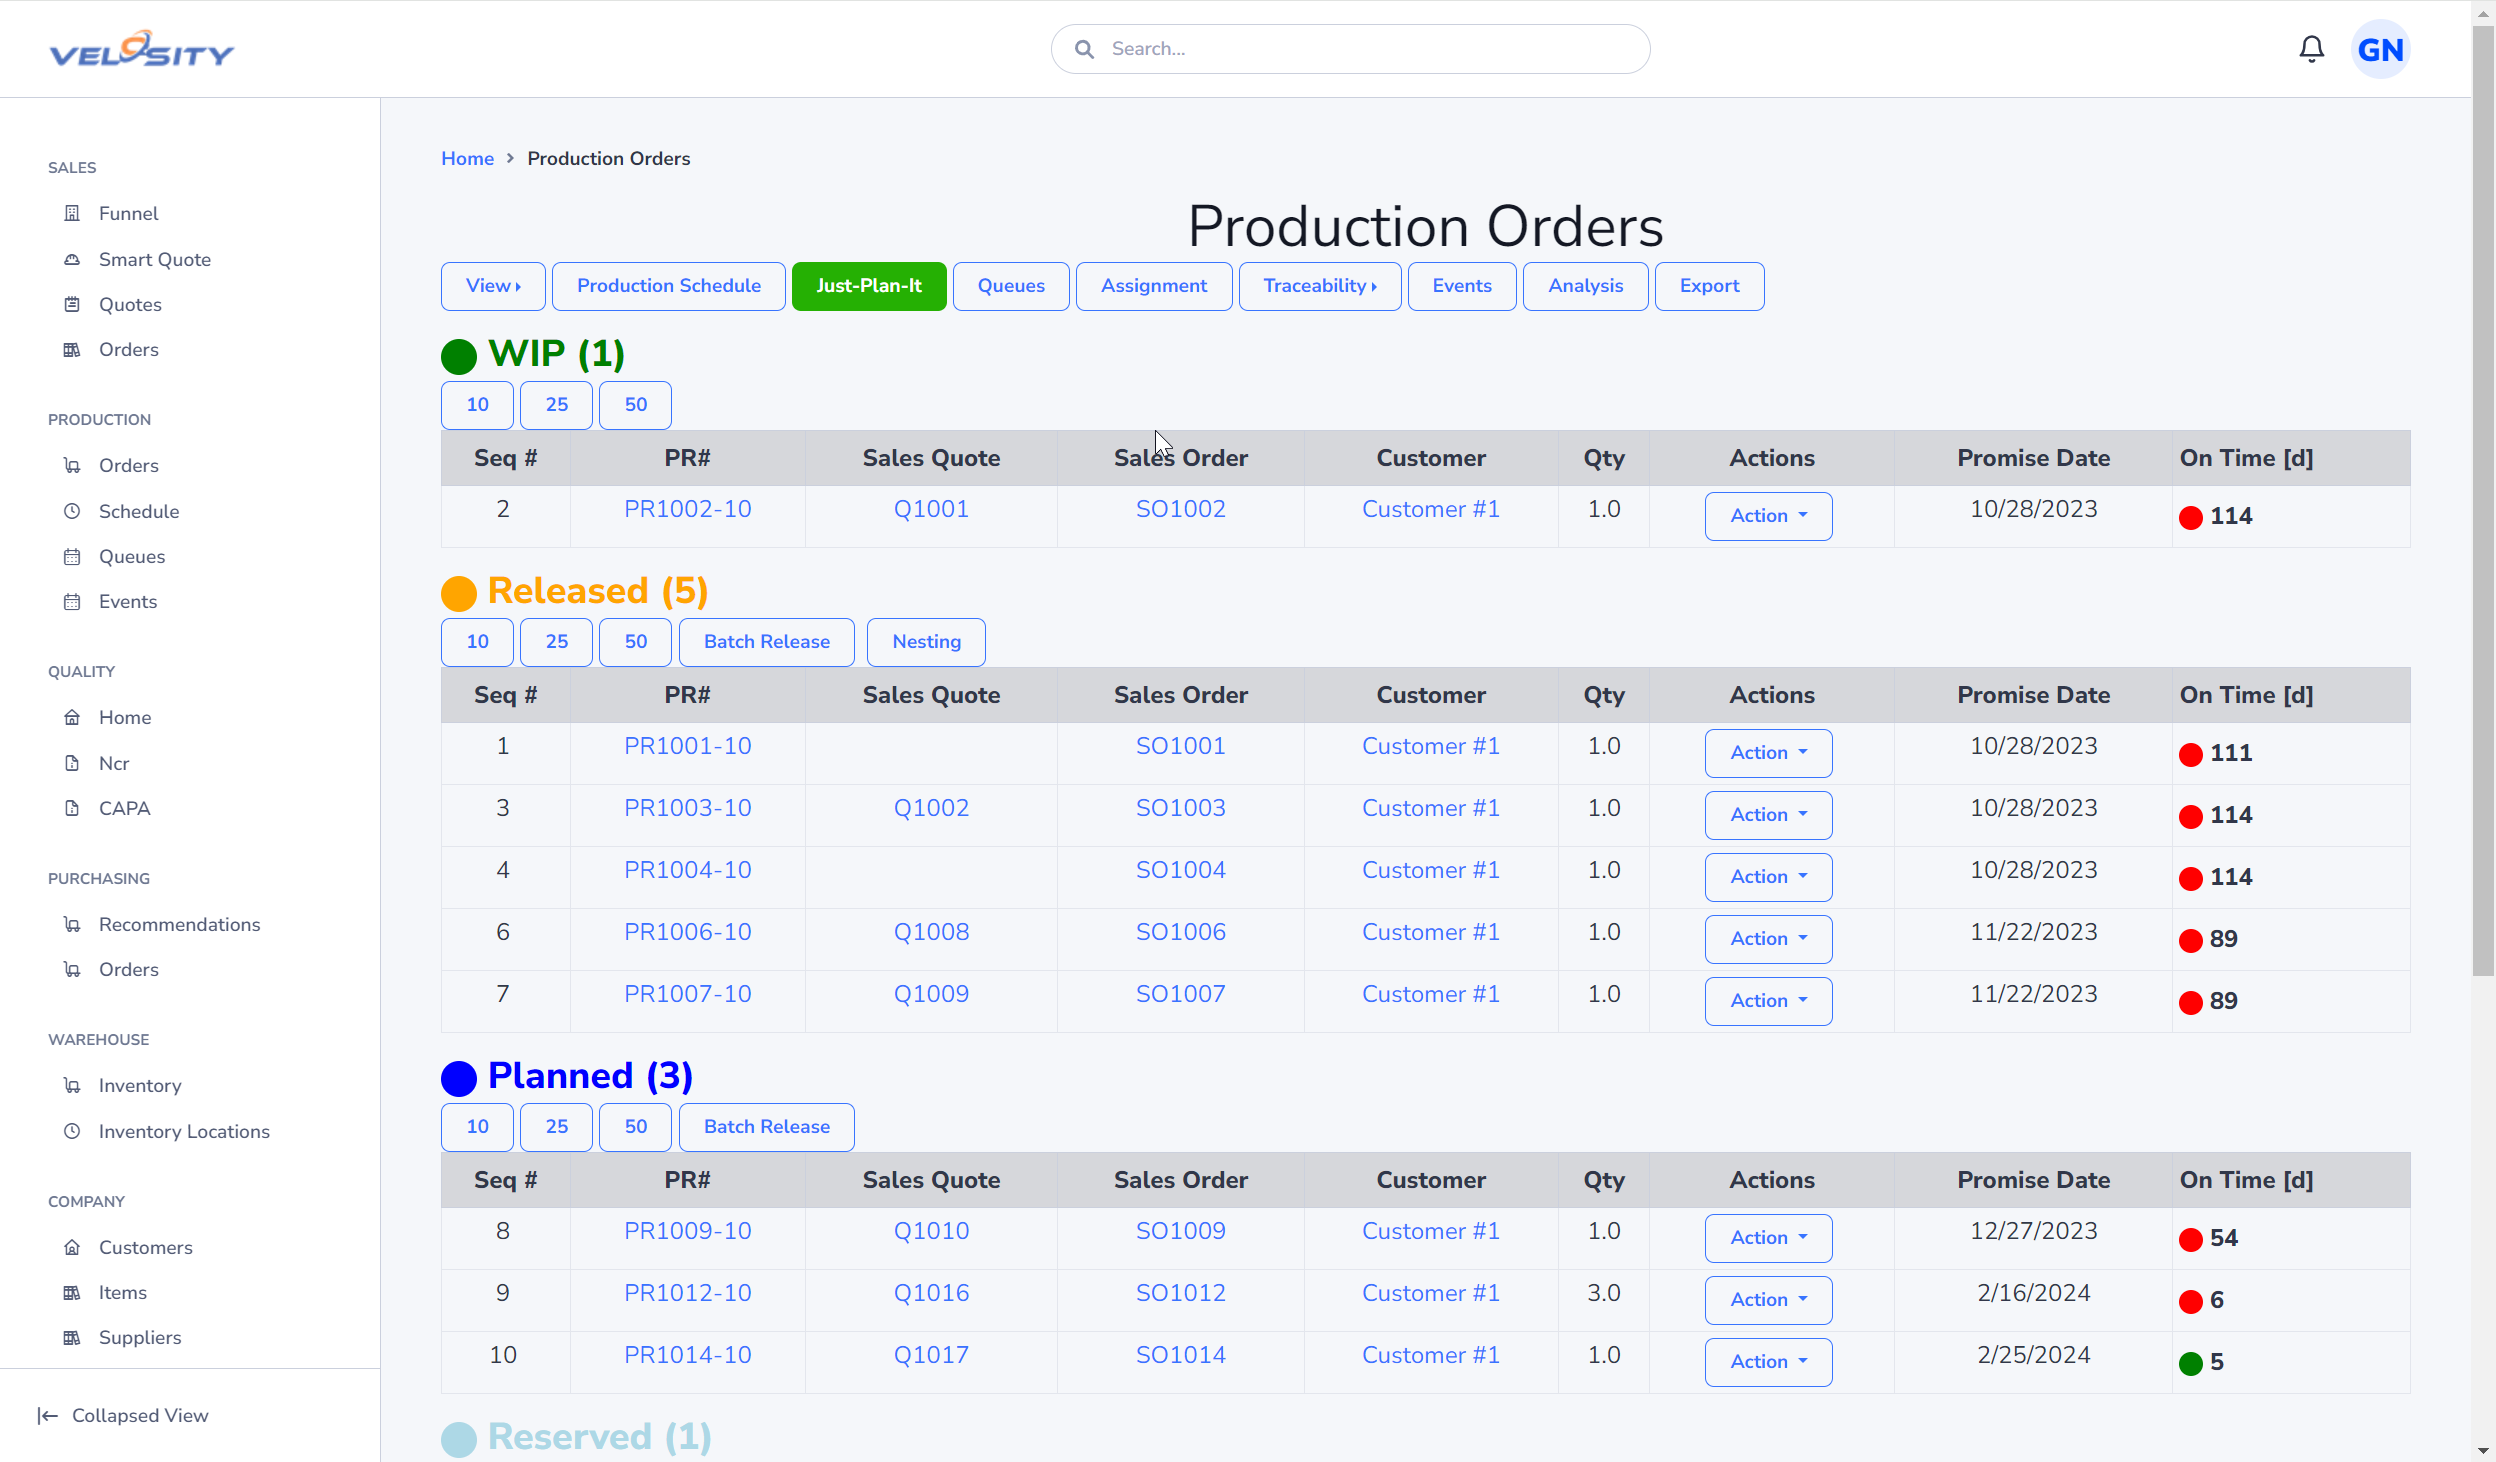
Task: Click the Items sidebar icon
Action: point(72,1292)
